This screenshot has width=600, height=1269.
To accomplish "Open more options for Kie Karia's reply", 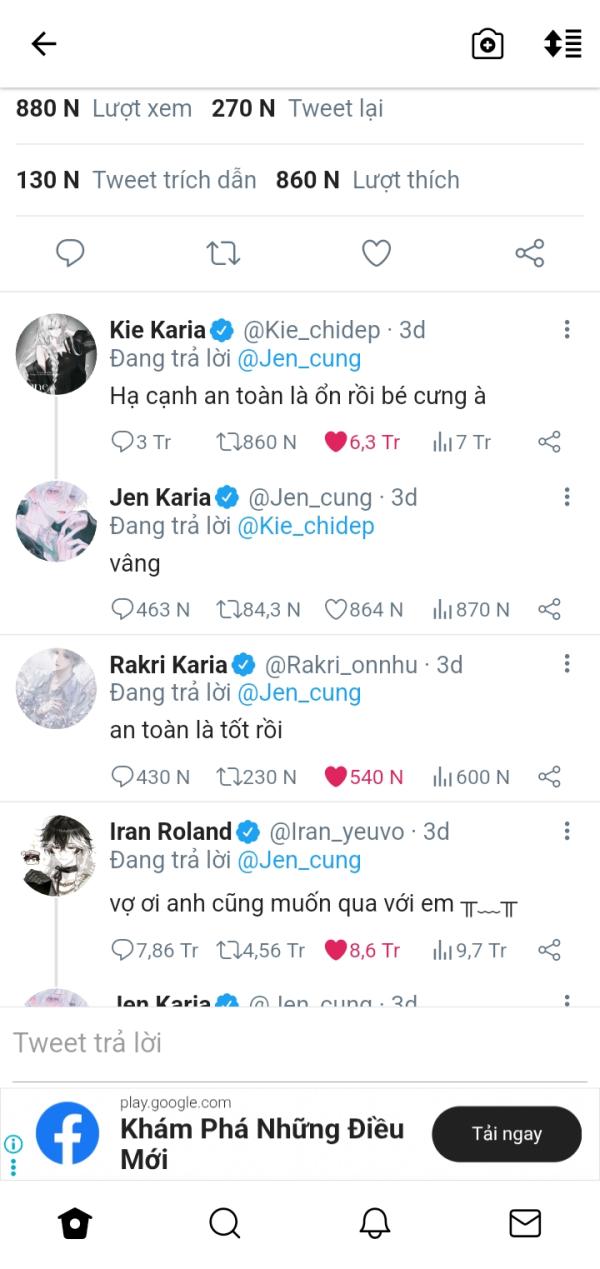I will (x=566, y=330).
